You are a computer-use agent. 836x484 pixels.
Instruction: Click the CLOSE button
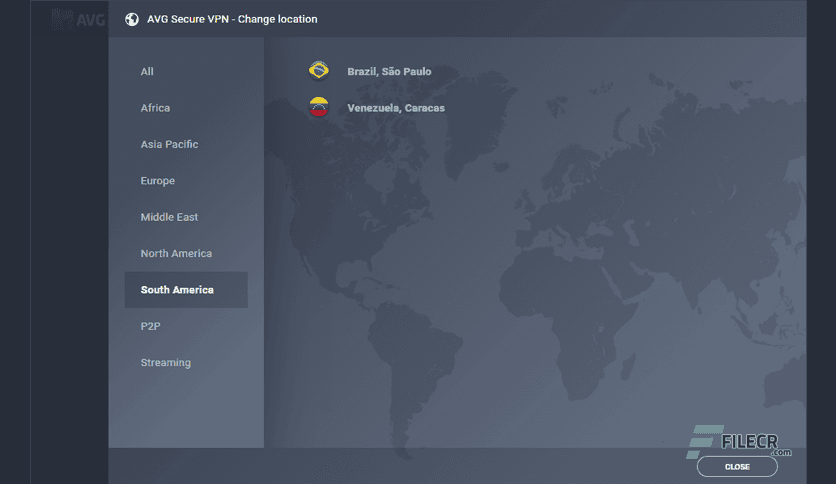pyautogui.click(x=737, y=466)
